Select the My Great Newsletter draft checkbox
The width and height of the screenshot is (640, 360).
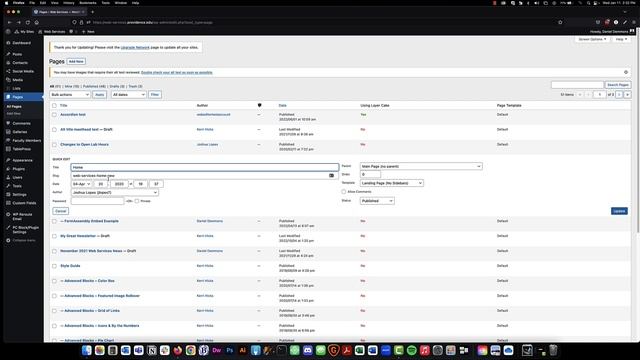pyautogui.click(x=54, y=236)
